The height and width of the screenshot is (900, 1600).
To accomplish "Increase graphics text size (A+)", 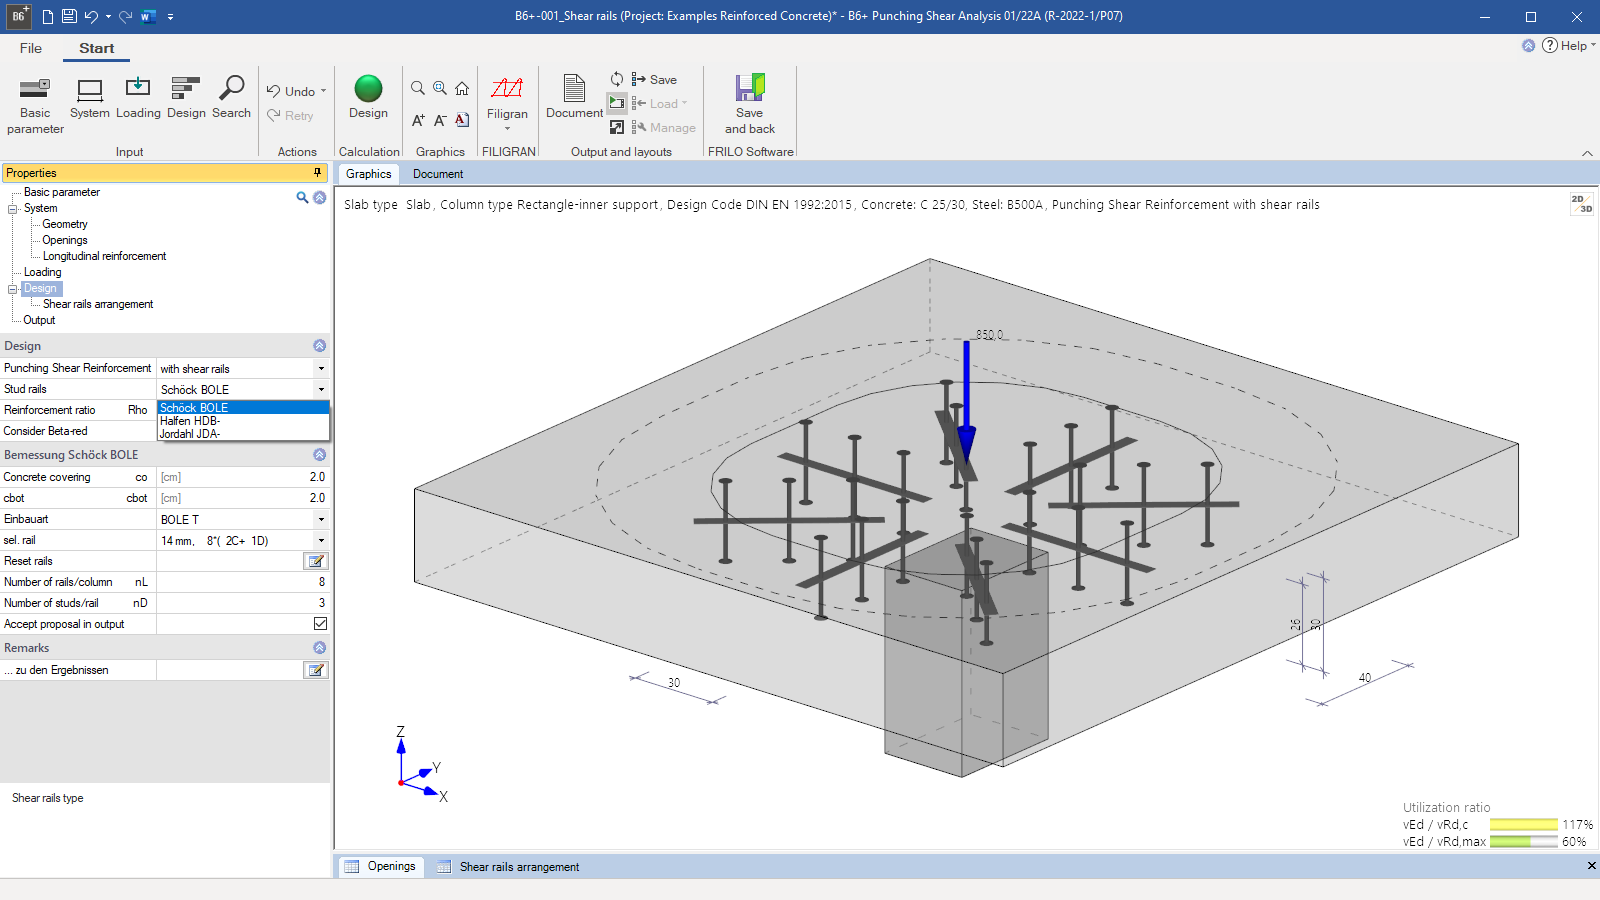I will 418,120.
